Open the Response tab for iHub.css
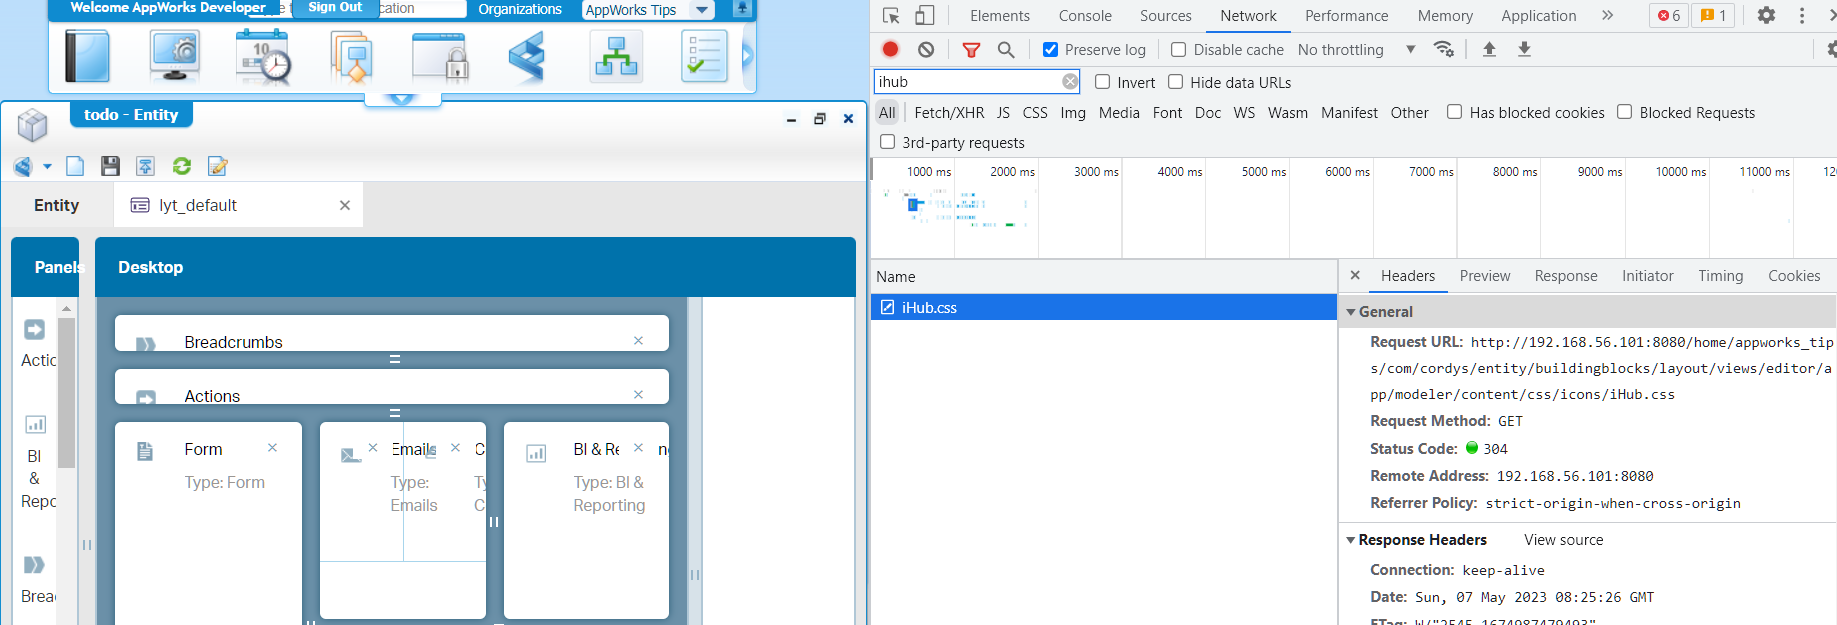This screenshot has height=625, width=1837. (1565, 276)
